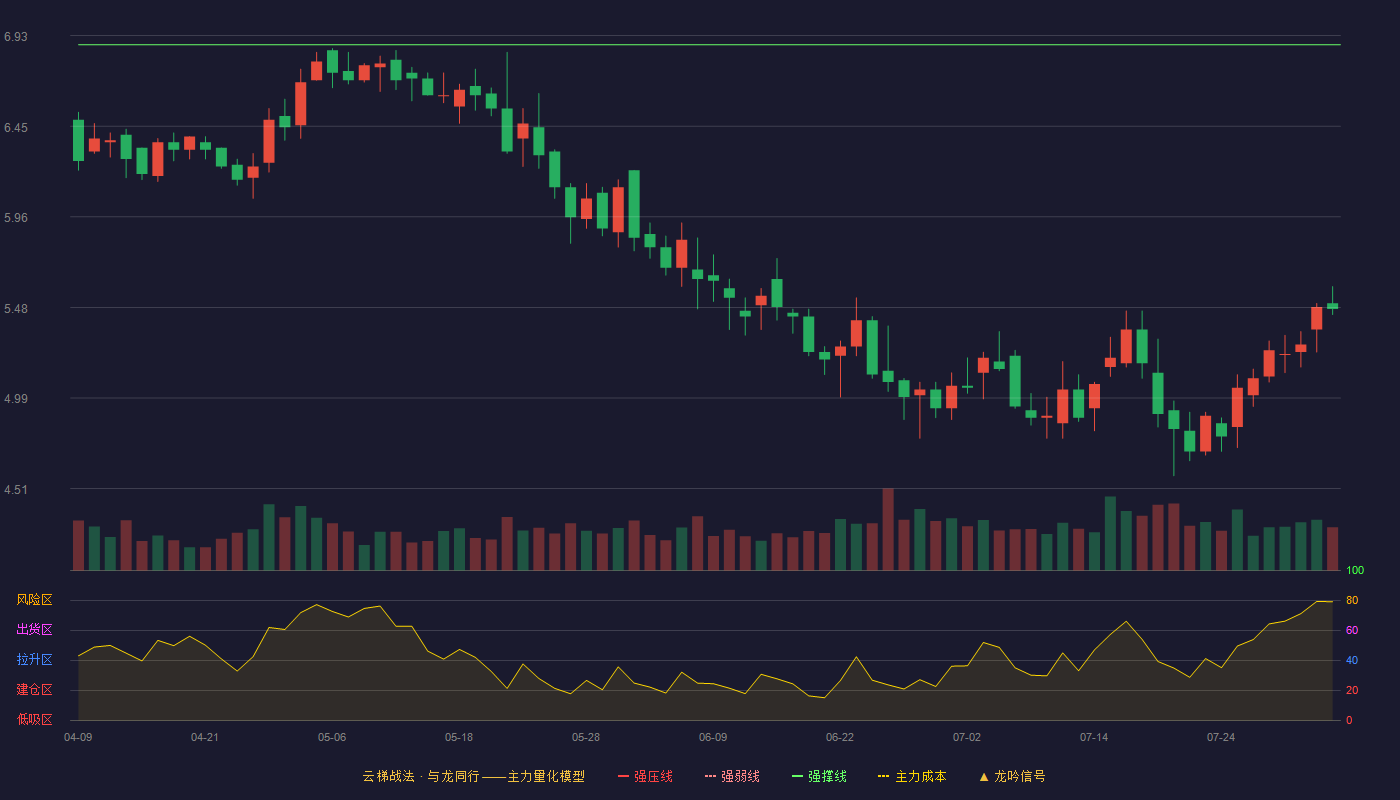Click the 建仓区 zone label

point(34,690)
